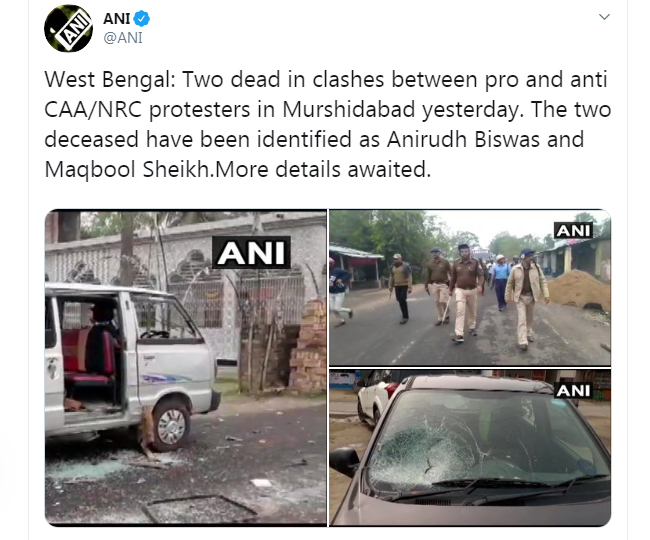650x540 pixels.
Task: Click "West Bengal:" at tweet start
Action: pyautogui.click(x=110, y=80)
